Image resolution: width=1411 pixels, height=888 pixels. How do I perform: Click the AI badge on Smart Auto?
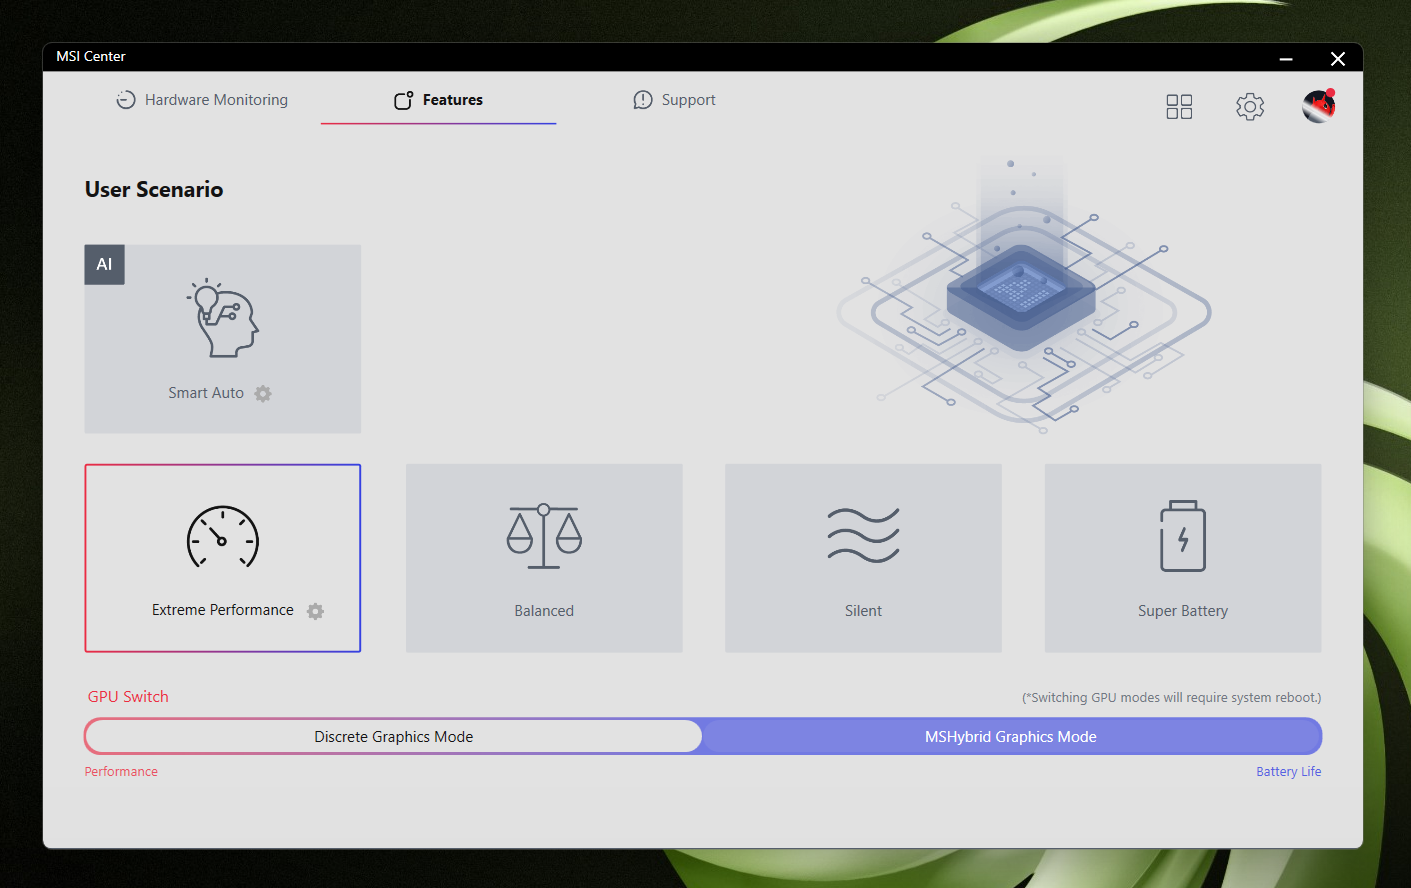click(105, 265)
